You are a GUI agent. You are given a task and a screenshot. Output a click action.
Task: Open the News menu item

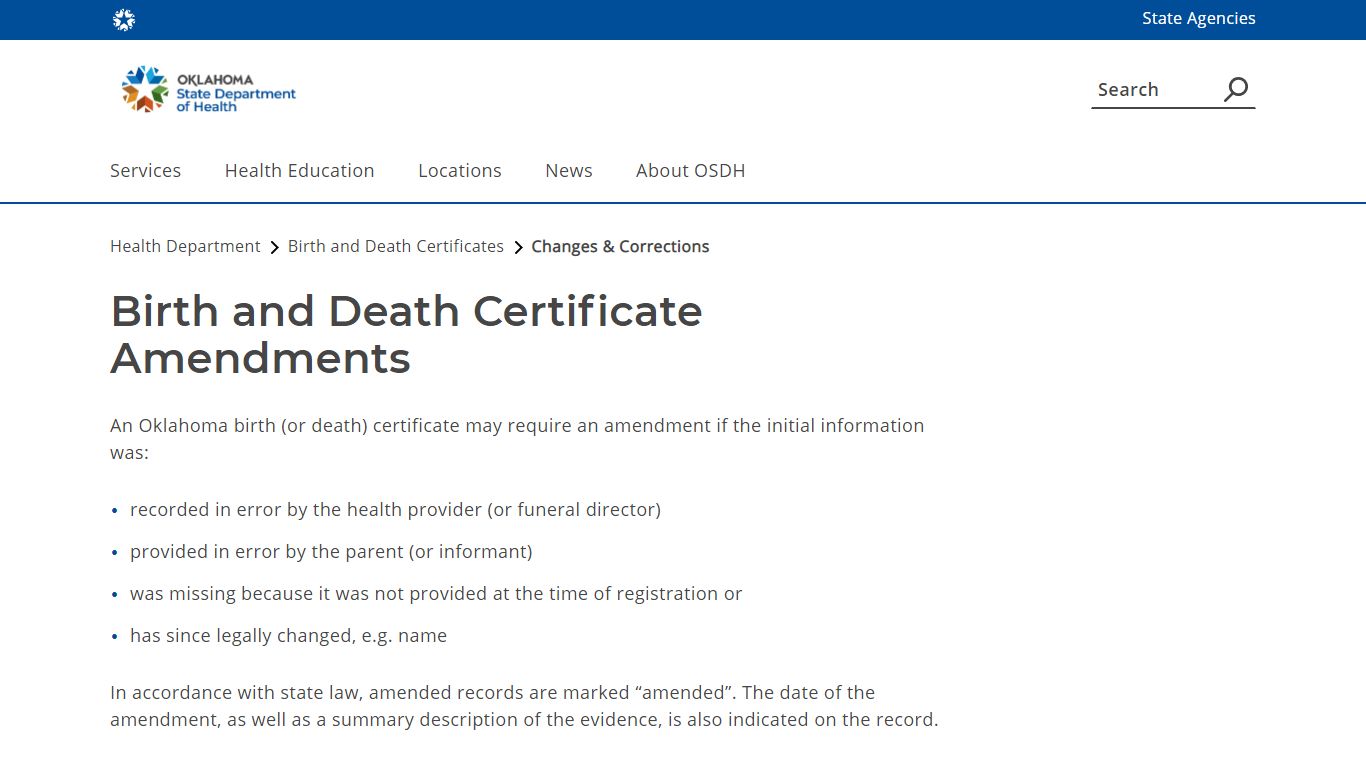[x=569, y=170]
